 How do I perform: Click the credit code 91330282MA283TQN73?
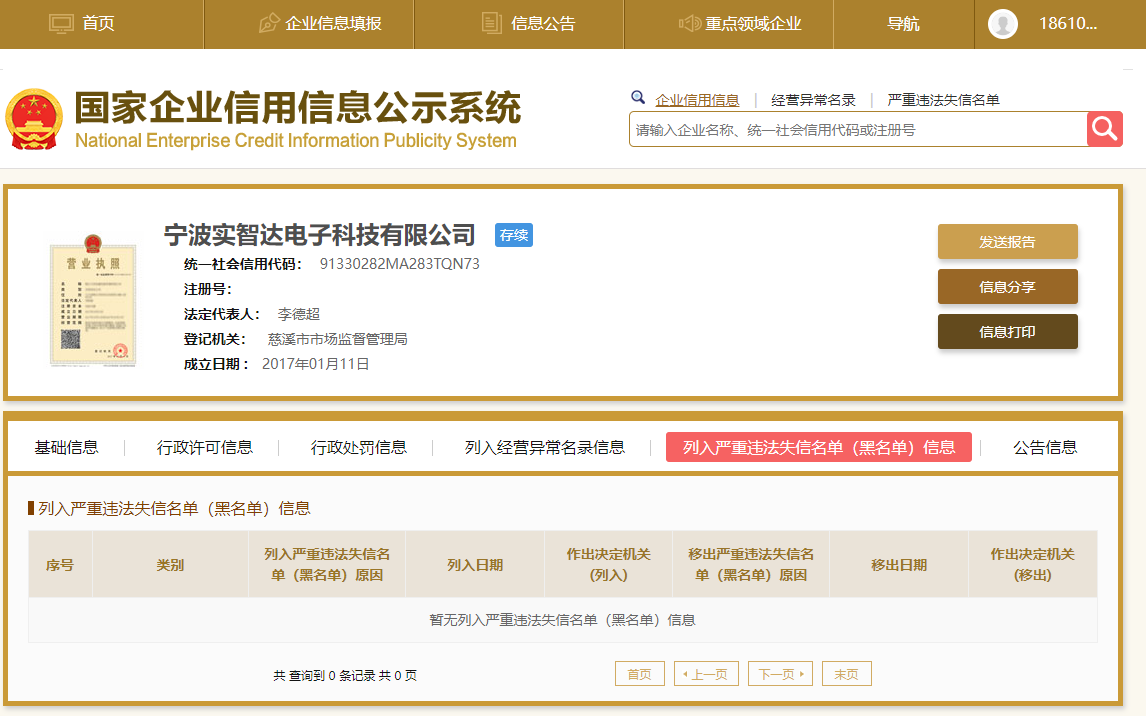click(x=400, y=264)
